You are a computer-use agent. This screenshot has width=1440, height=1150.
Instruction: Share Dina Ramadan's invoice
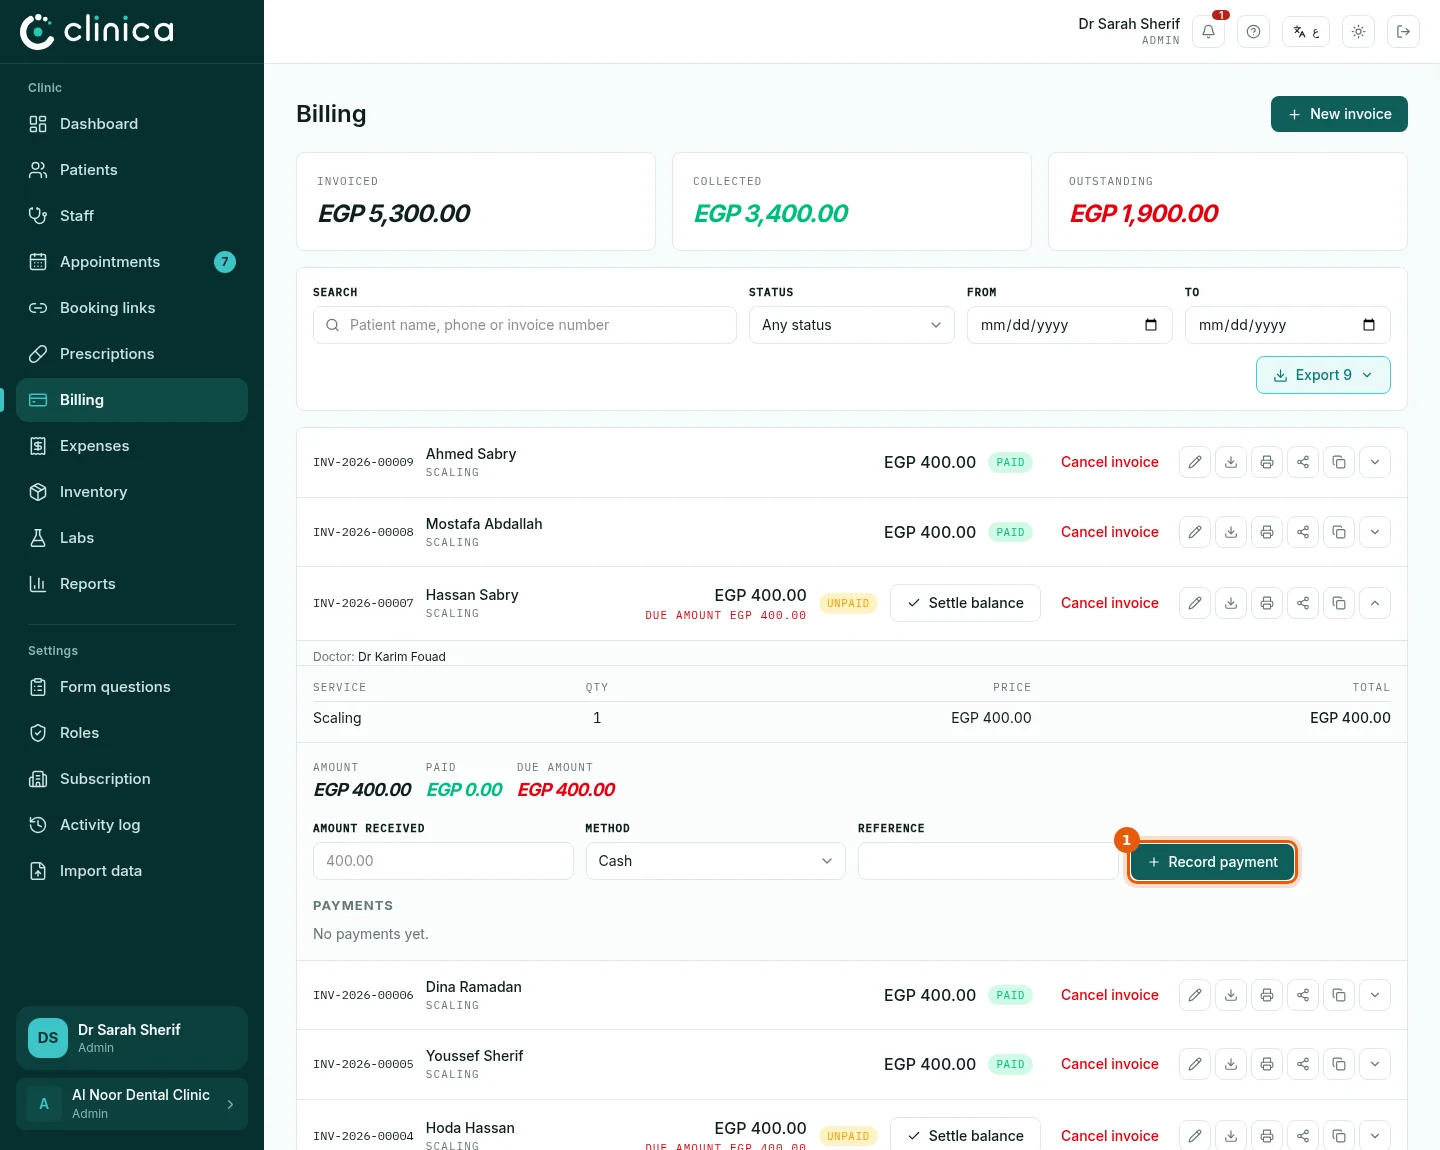1303,995
